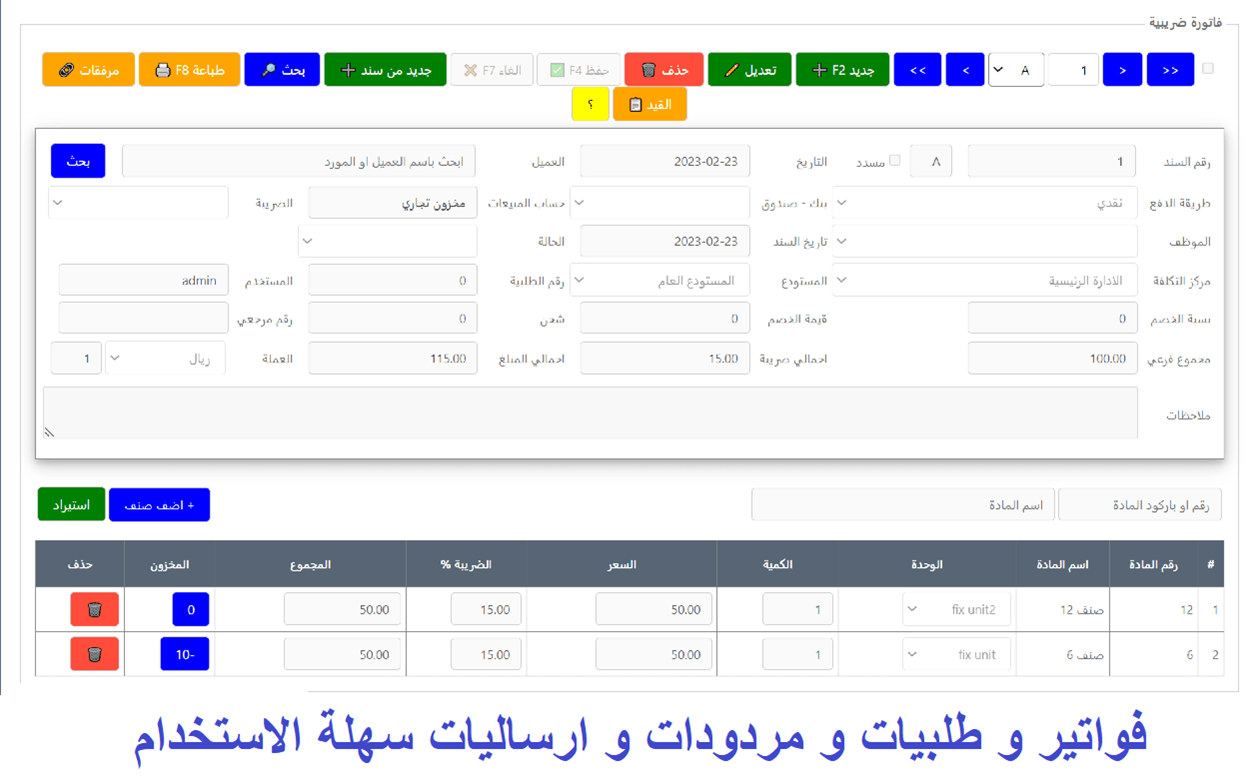Click the ملاحظات notes text area
The height and width of the screenshot is (780, 1250).
590,412
